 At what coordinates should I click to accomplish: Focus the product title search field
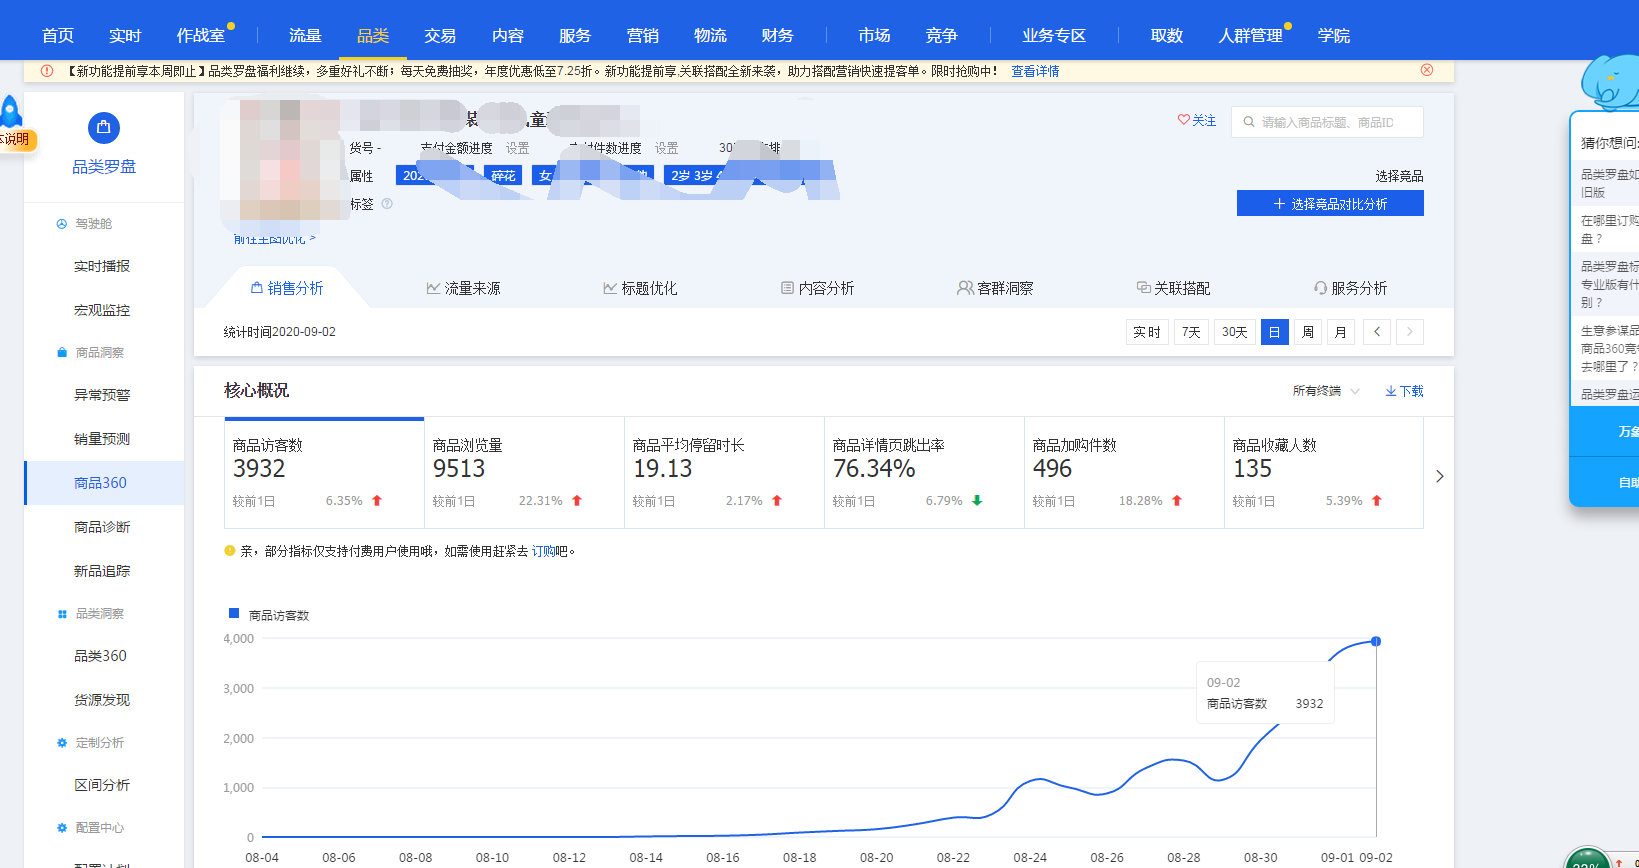coord(1327,122)
